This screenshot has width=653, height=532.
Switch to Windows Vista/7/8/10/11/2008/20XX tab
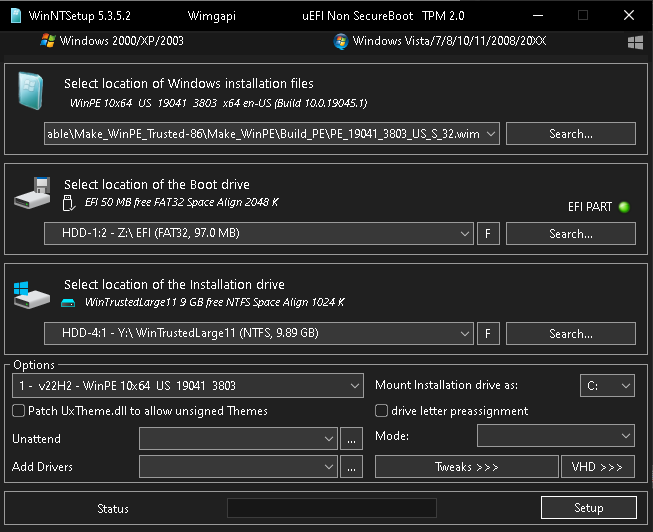coord(439,41)
